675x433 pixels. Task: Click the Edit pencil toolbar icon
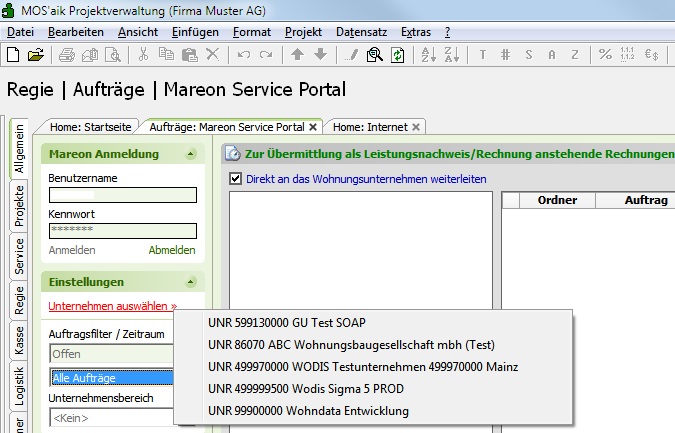(352, 55)
